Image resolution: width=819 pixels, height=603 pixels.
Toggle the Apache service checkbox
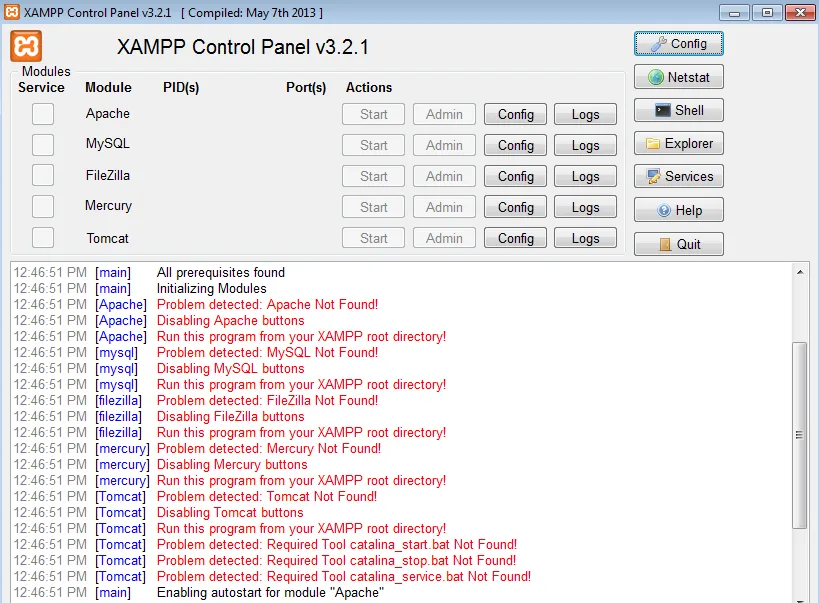[43, 114]
